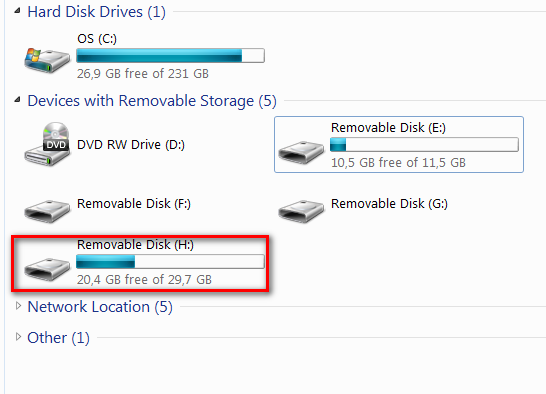The image size is (546, 394).
Task: Select the Removable Disk (F:) drive icon
Action: (47, 211)
